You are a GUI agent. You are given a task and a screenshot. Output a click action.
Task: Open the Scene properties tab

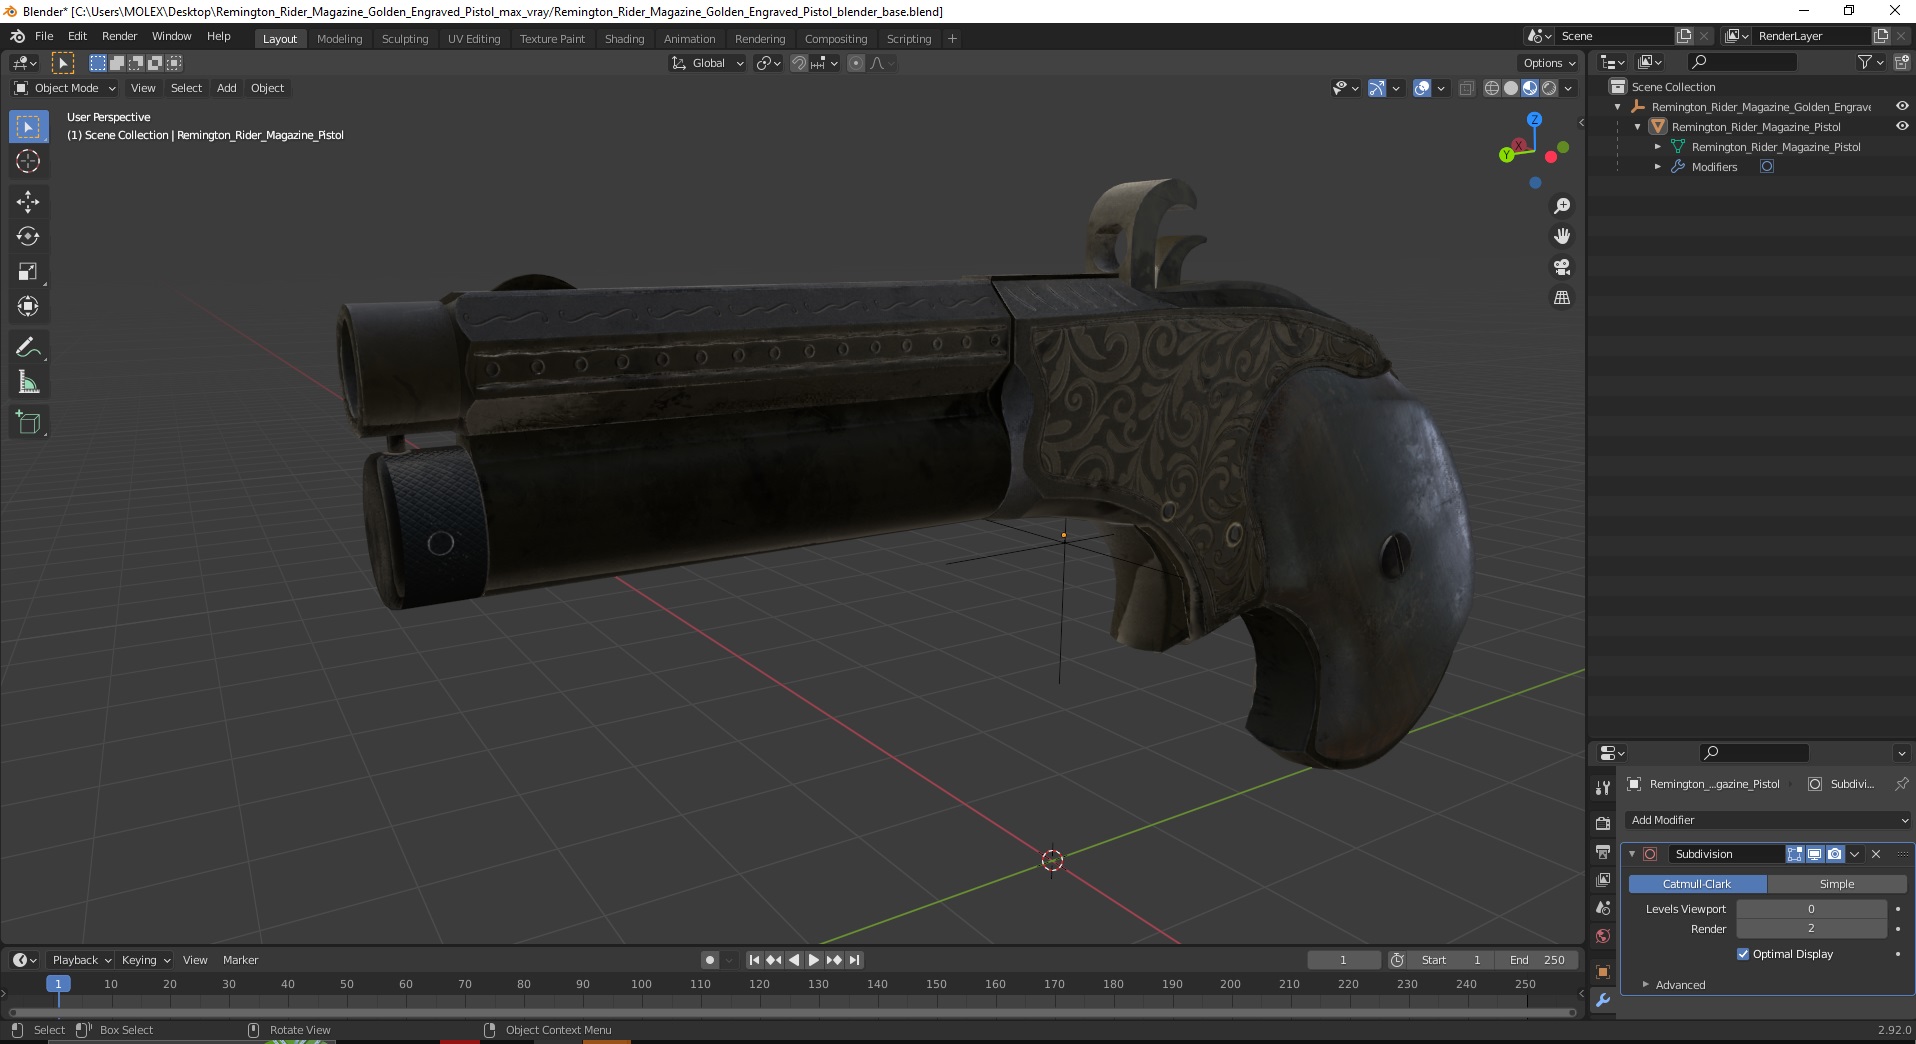[1603, 908]
